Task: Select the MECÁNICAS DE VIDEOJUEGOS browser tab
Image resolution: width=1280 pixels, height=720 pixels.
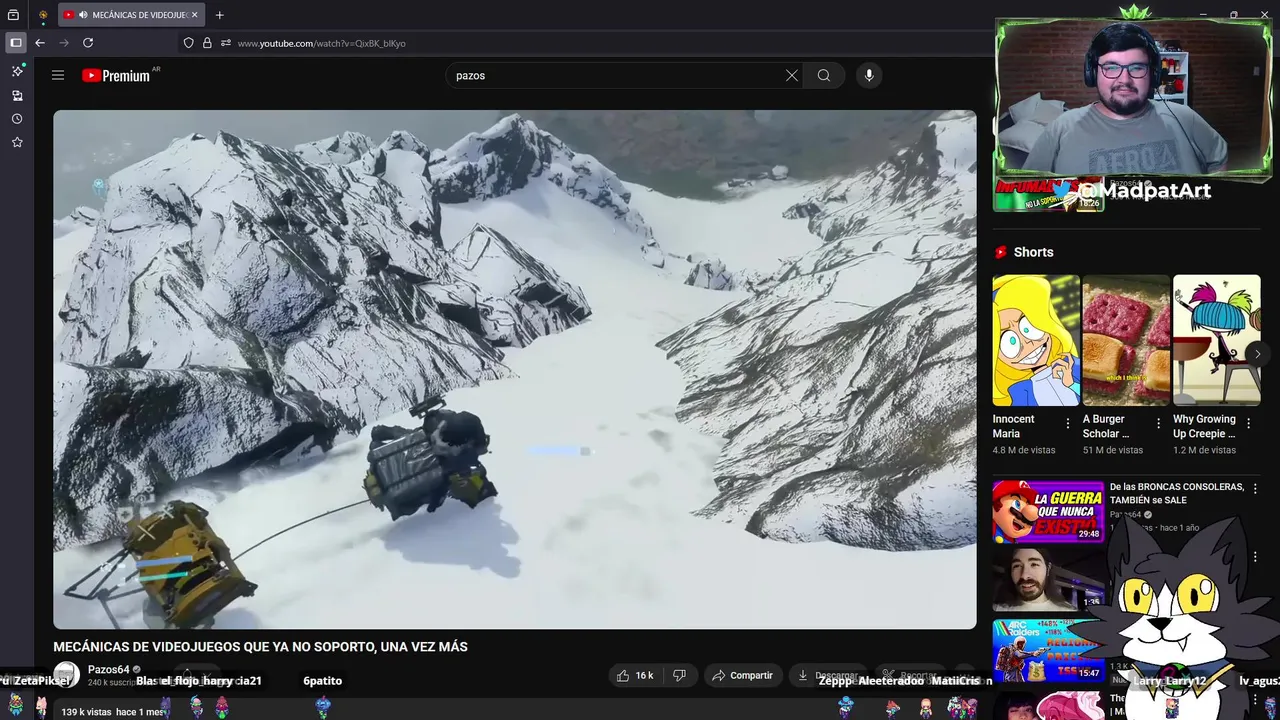Action: click(x=130, y=15)
